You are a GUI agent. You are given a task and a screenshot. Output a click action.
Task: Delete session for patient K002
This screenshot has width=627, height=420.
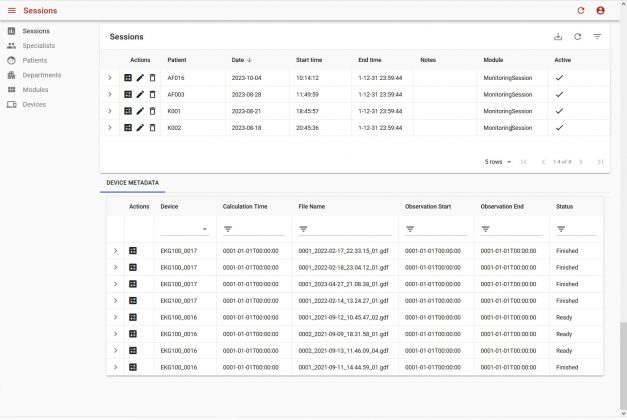coord(152,128)
